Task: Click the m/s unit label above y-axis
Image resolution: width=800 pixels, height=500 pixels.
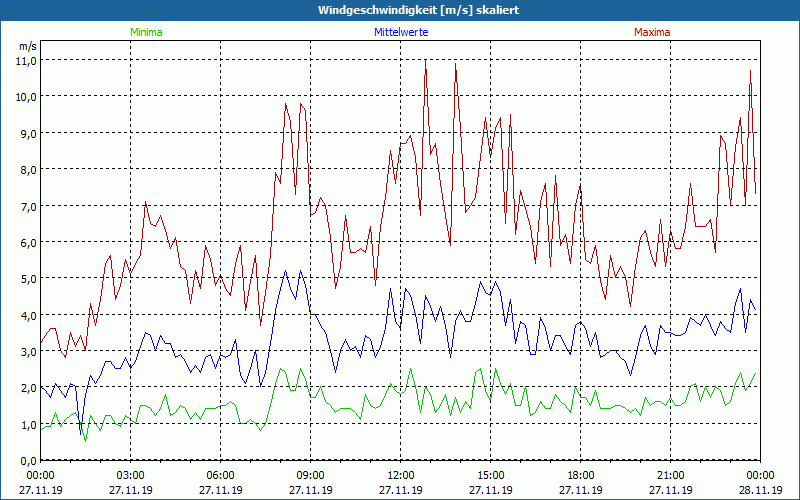Action: point(27,46)
